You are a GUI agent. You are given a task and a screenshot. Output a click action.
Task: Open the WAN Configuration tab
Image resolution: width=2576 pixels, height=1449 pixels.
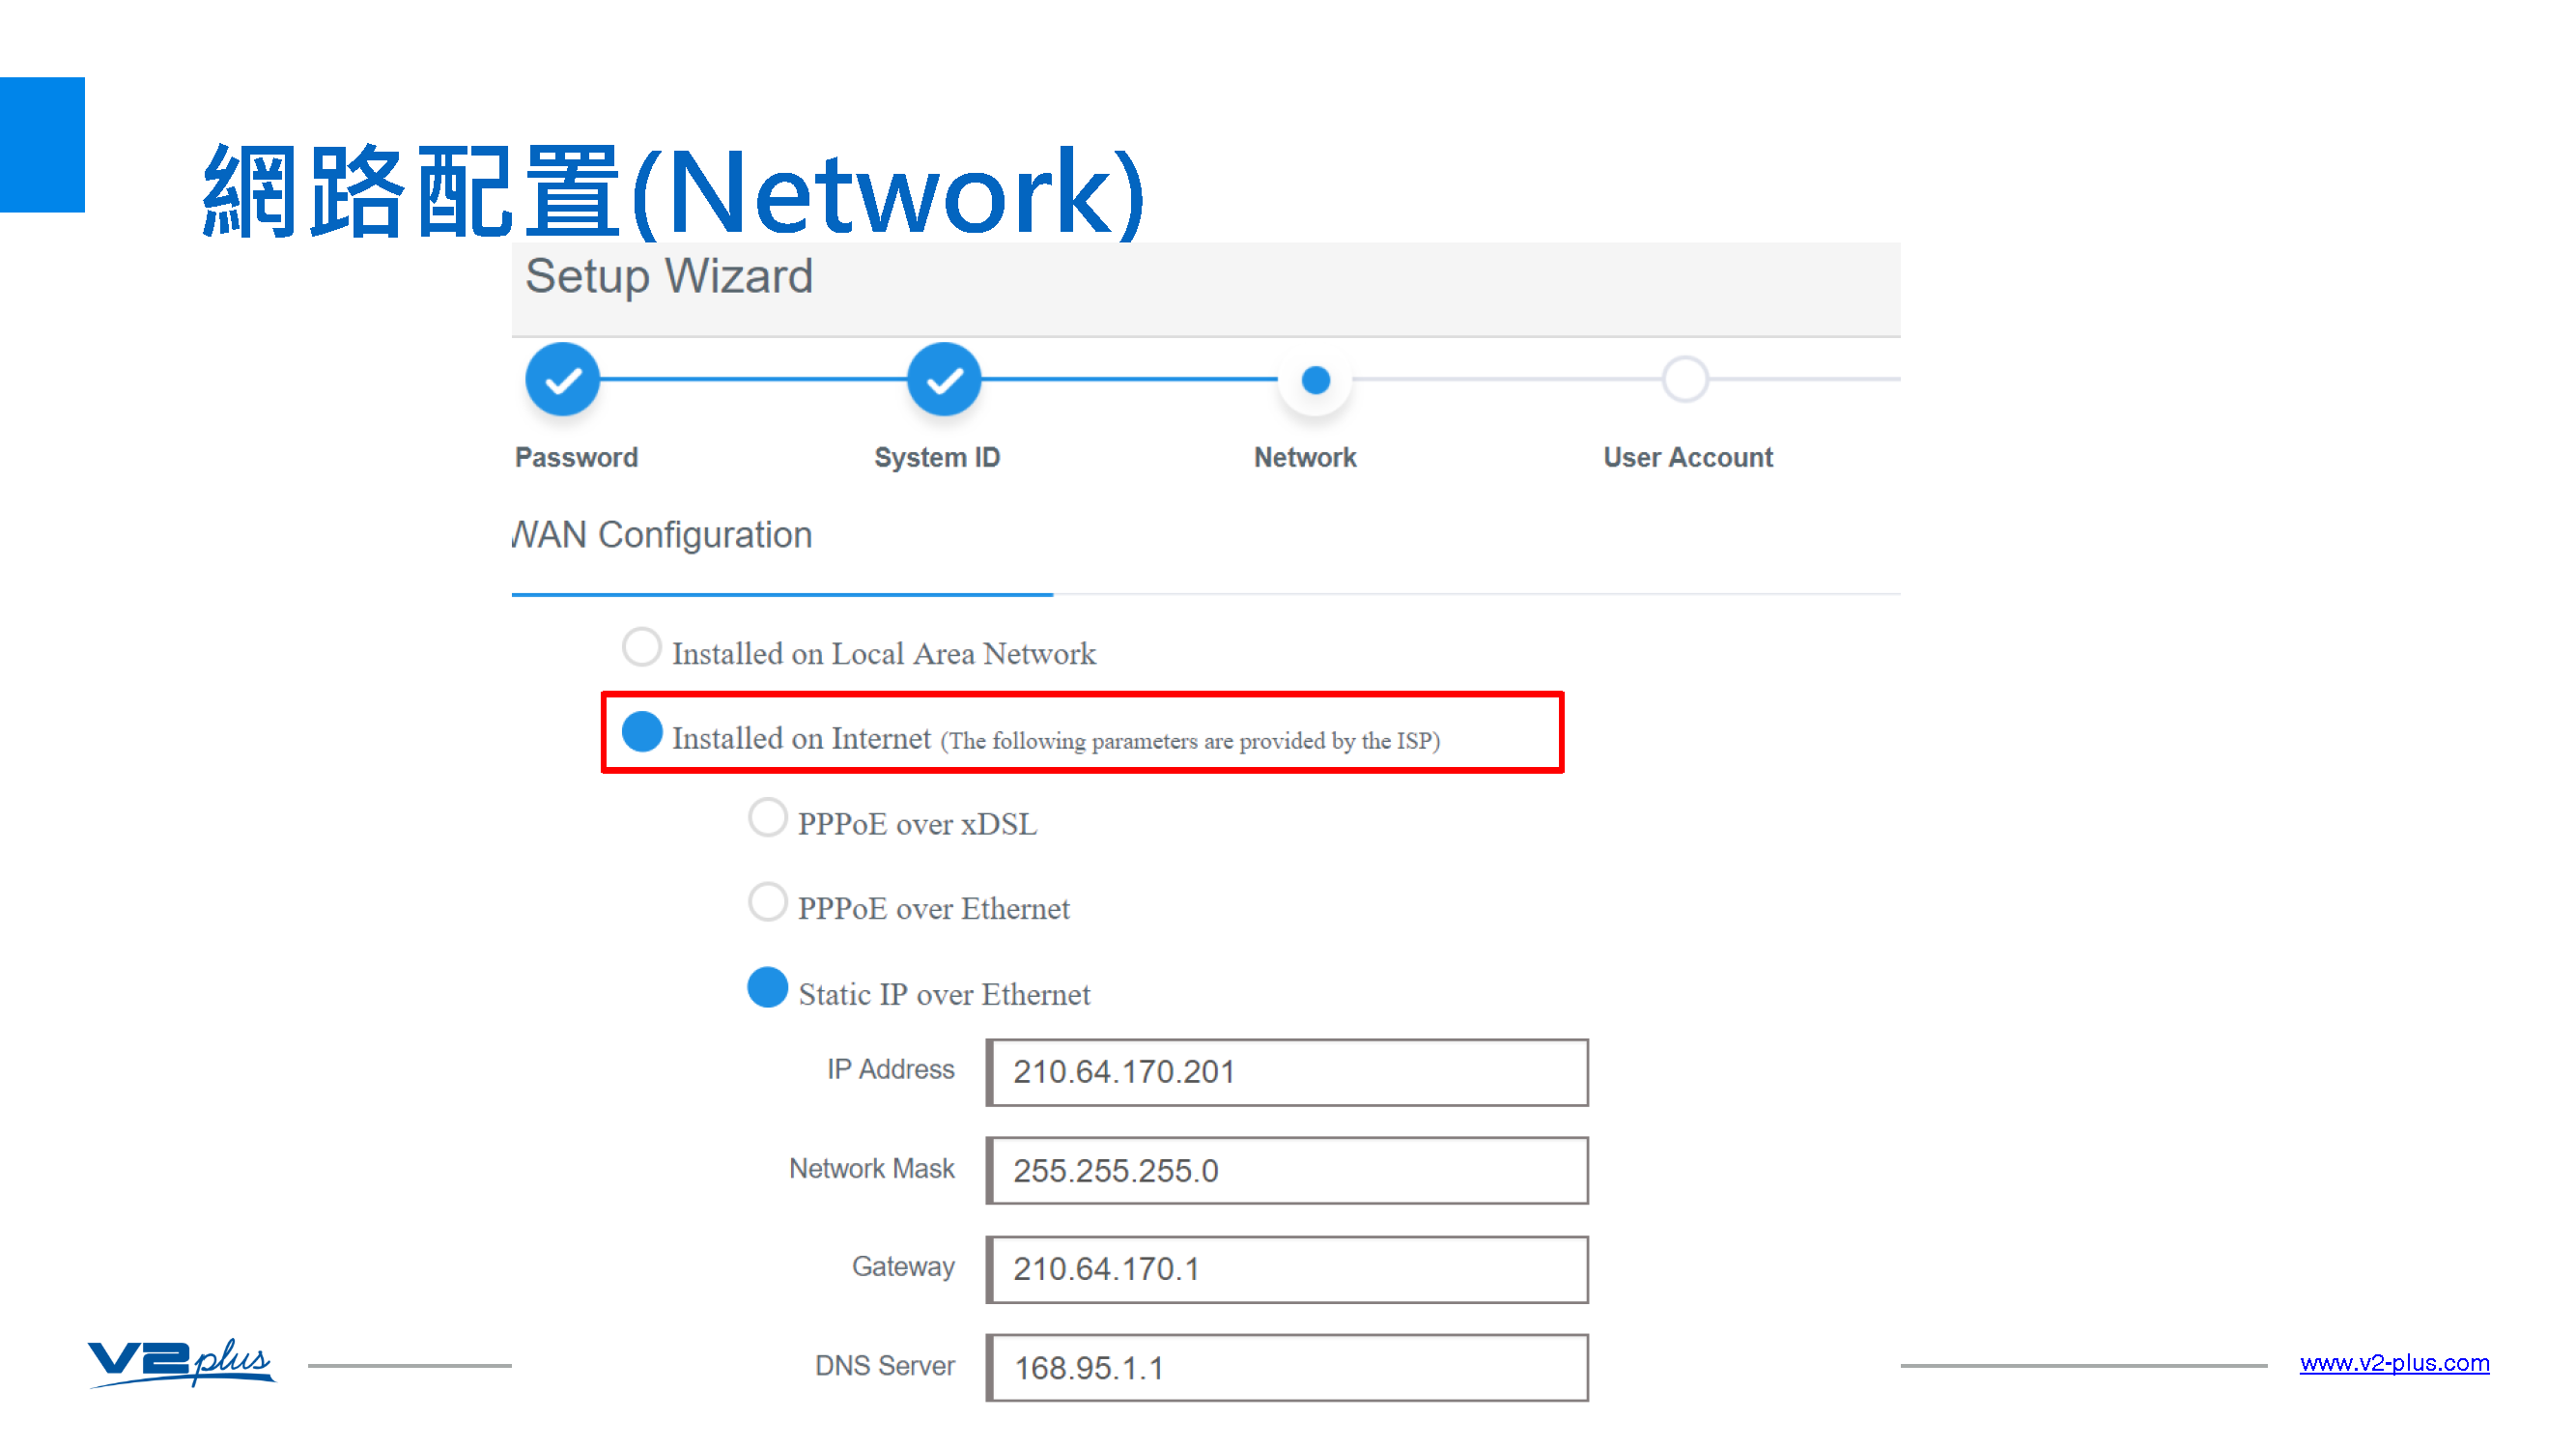662,536
